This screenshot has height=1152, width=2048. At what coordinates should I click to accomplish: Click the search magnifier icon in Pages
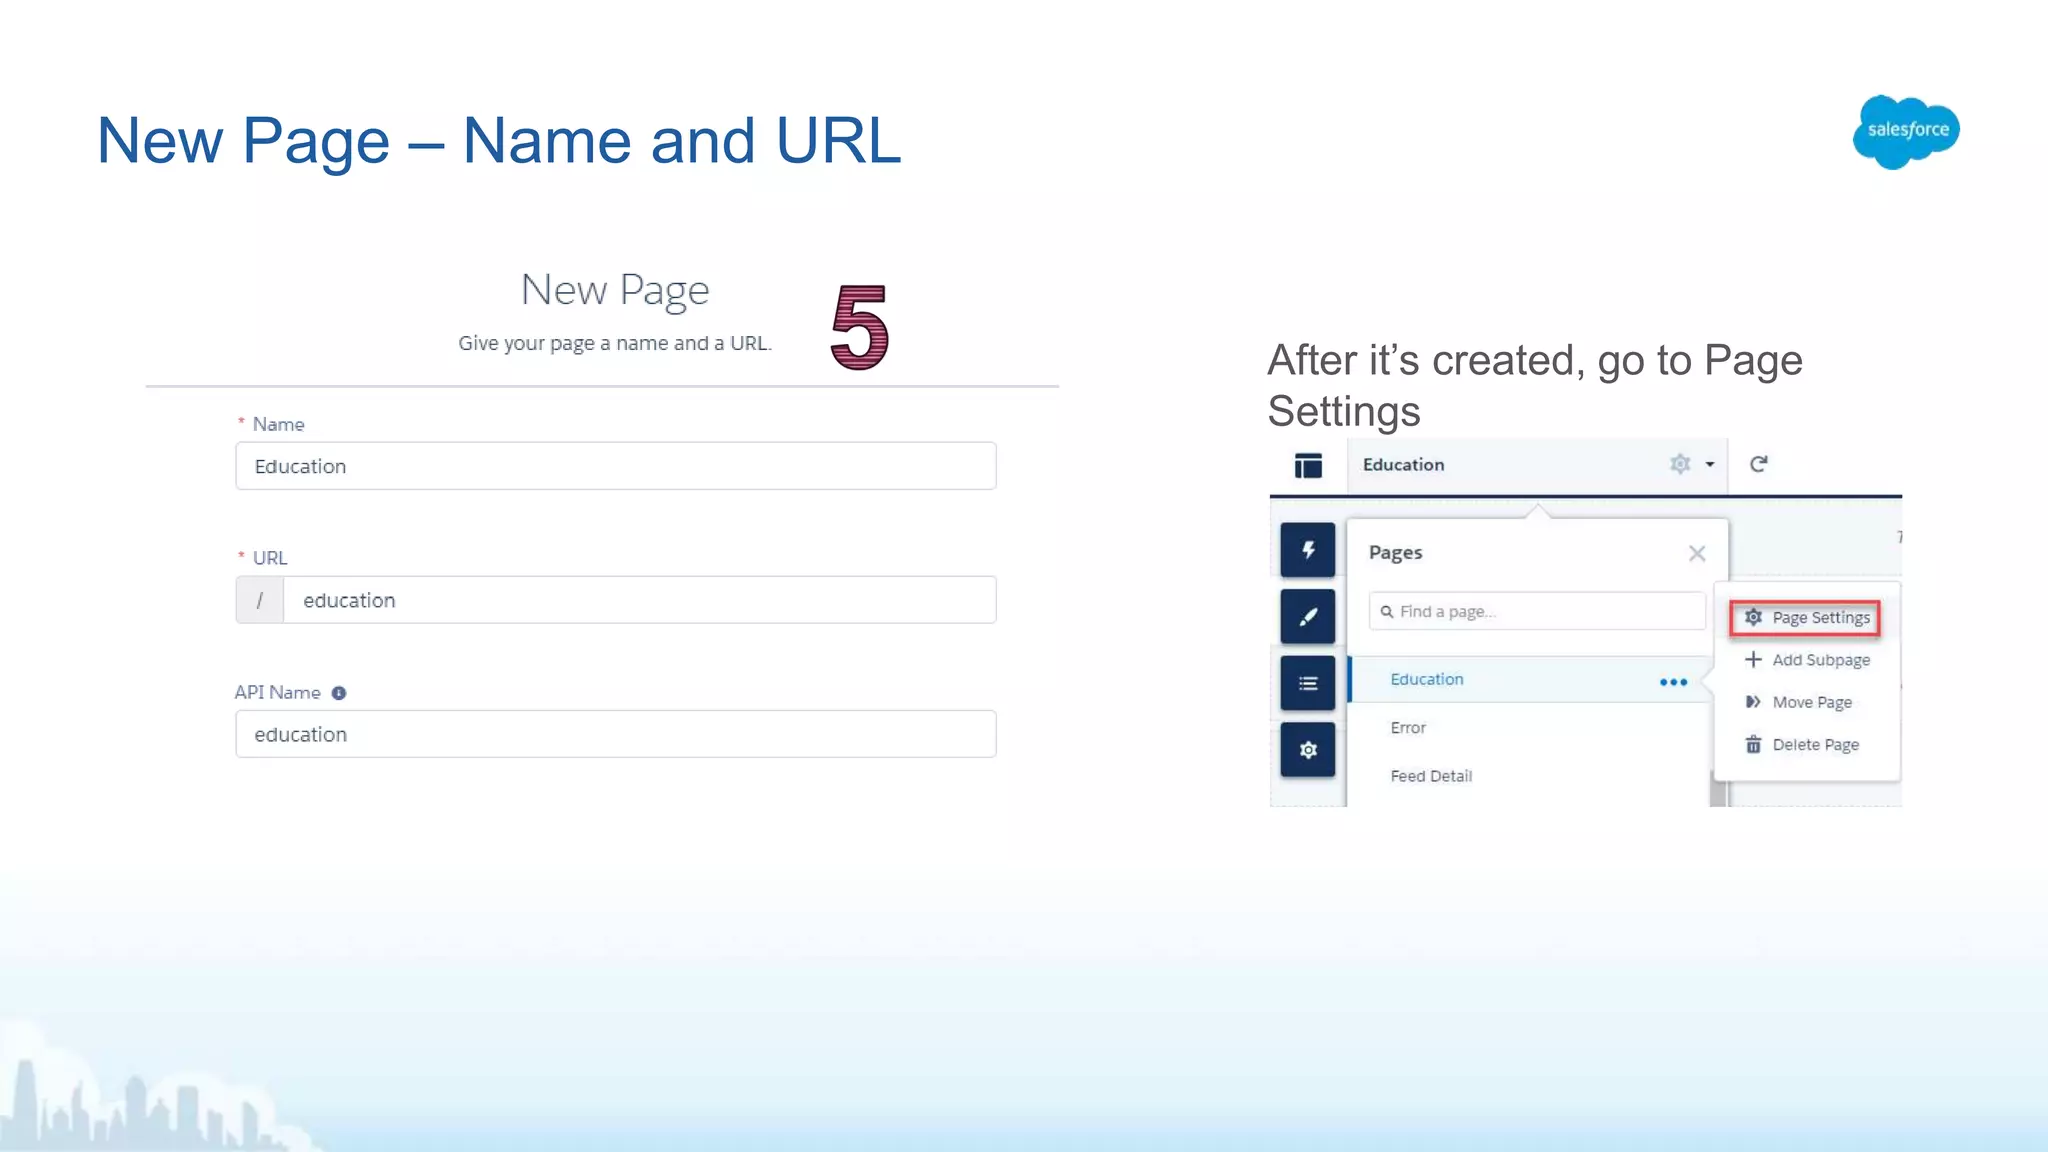pyautogui.click(x=1387, y=612)
